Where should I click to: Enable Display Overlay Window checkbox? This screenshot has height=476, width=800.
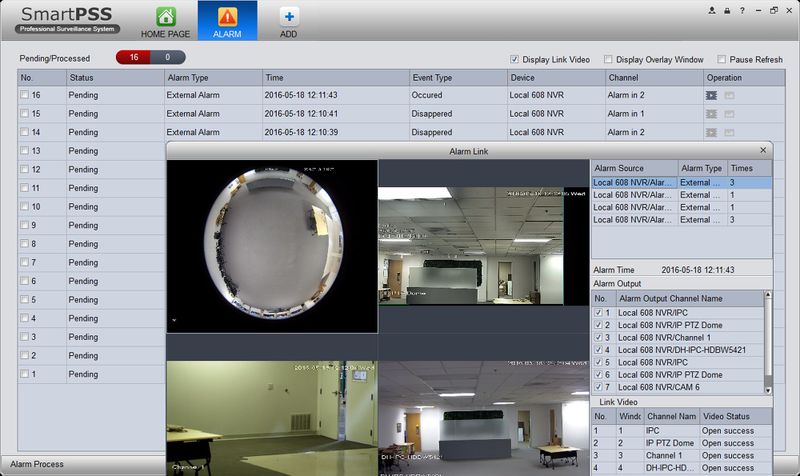click(608, 60)
